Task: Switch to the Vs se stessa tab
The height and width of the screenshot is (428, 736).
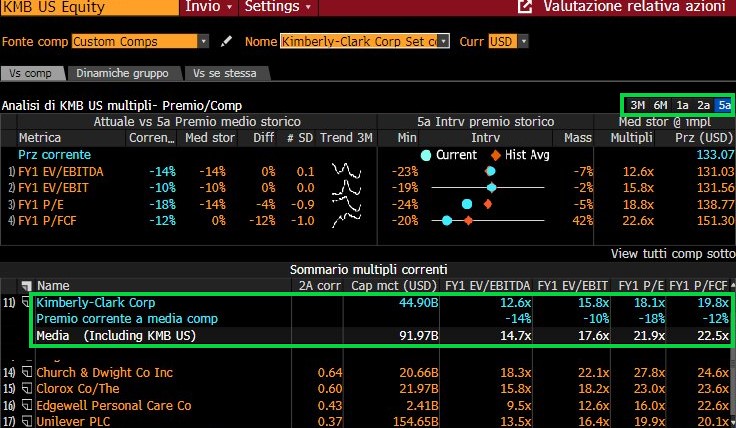Action: click(225, 73)
